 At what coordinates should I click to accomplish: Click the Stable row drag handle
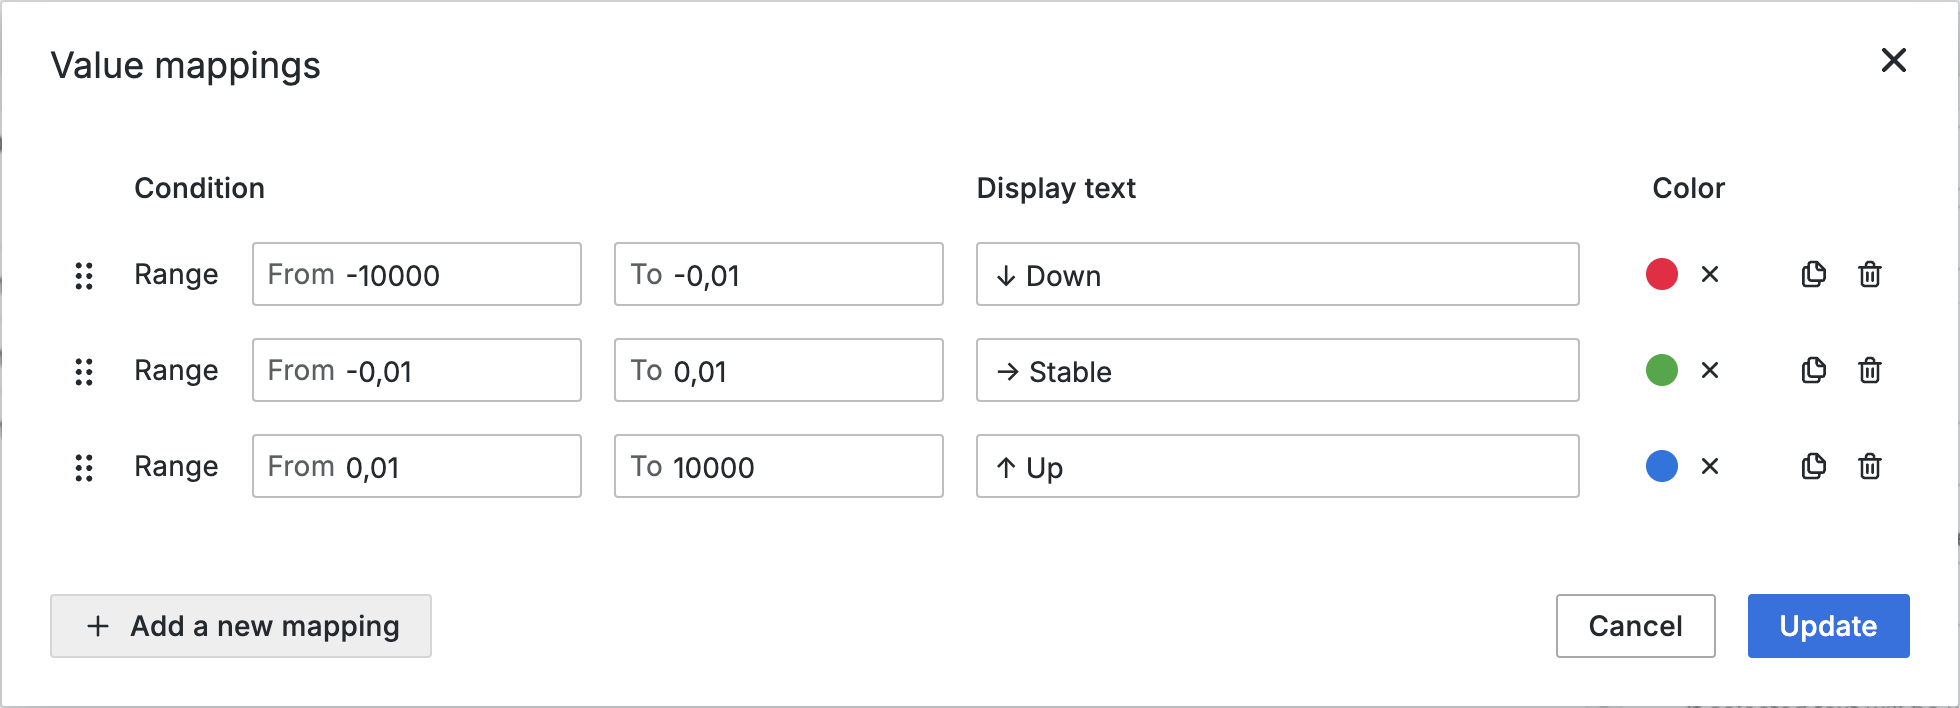click(x=84, y=371)
